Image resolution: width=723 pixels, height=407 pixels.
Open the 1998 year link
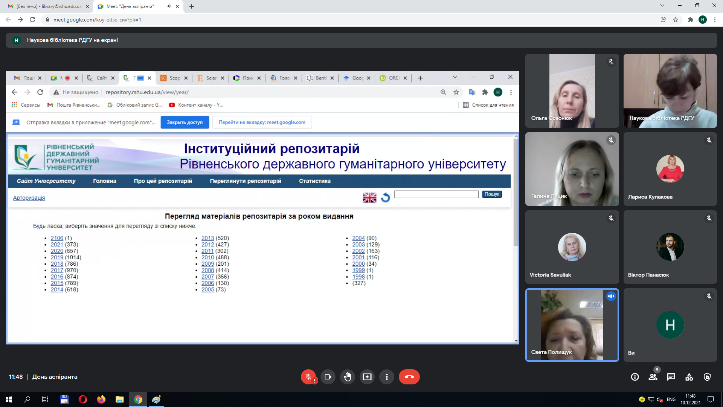[358, 277]
